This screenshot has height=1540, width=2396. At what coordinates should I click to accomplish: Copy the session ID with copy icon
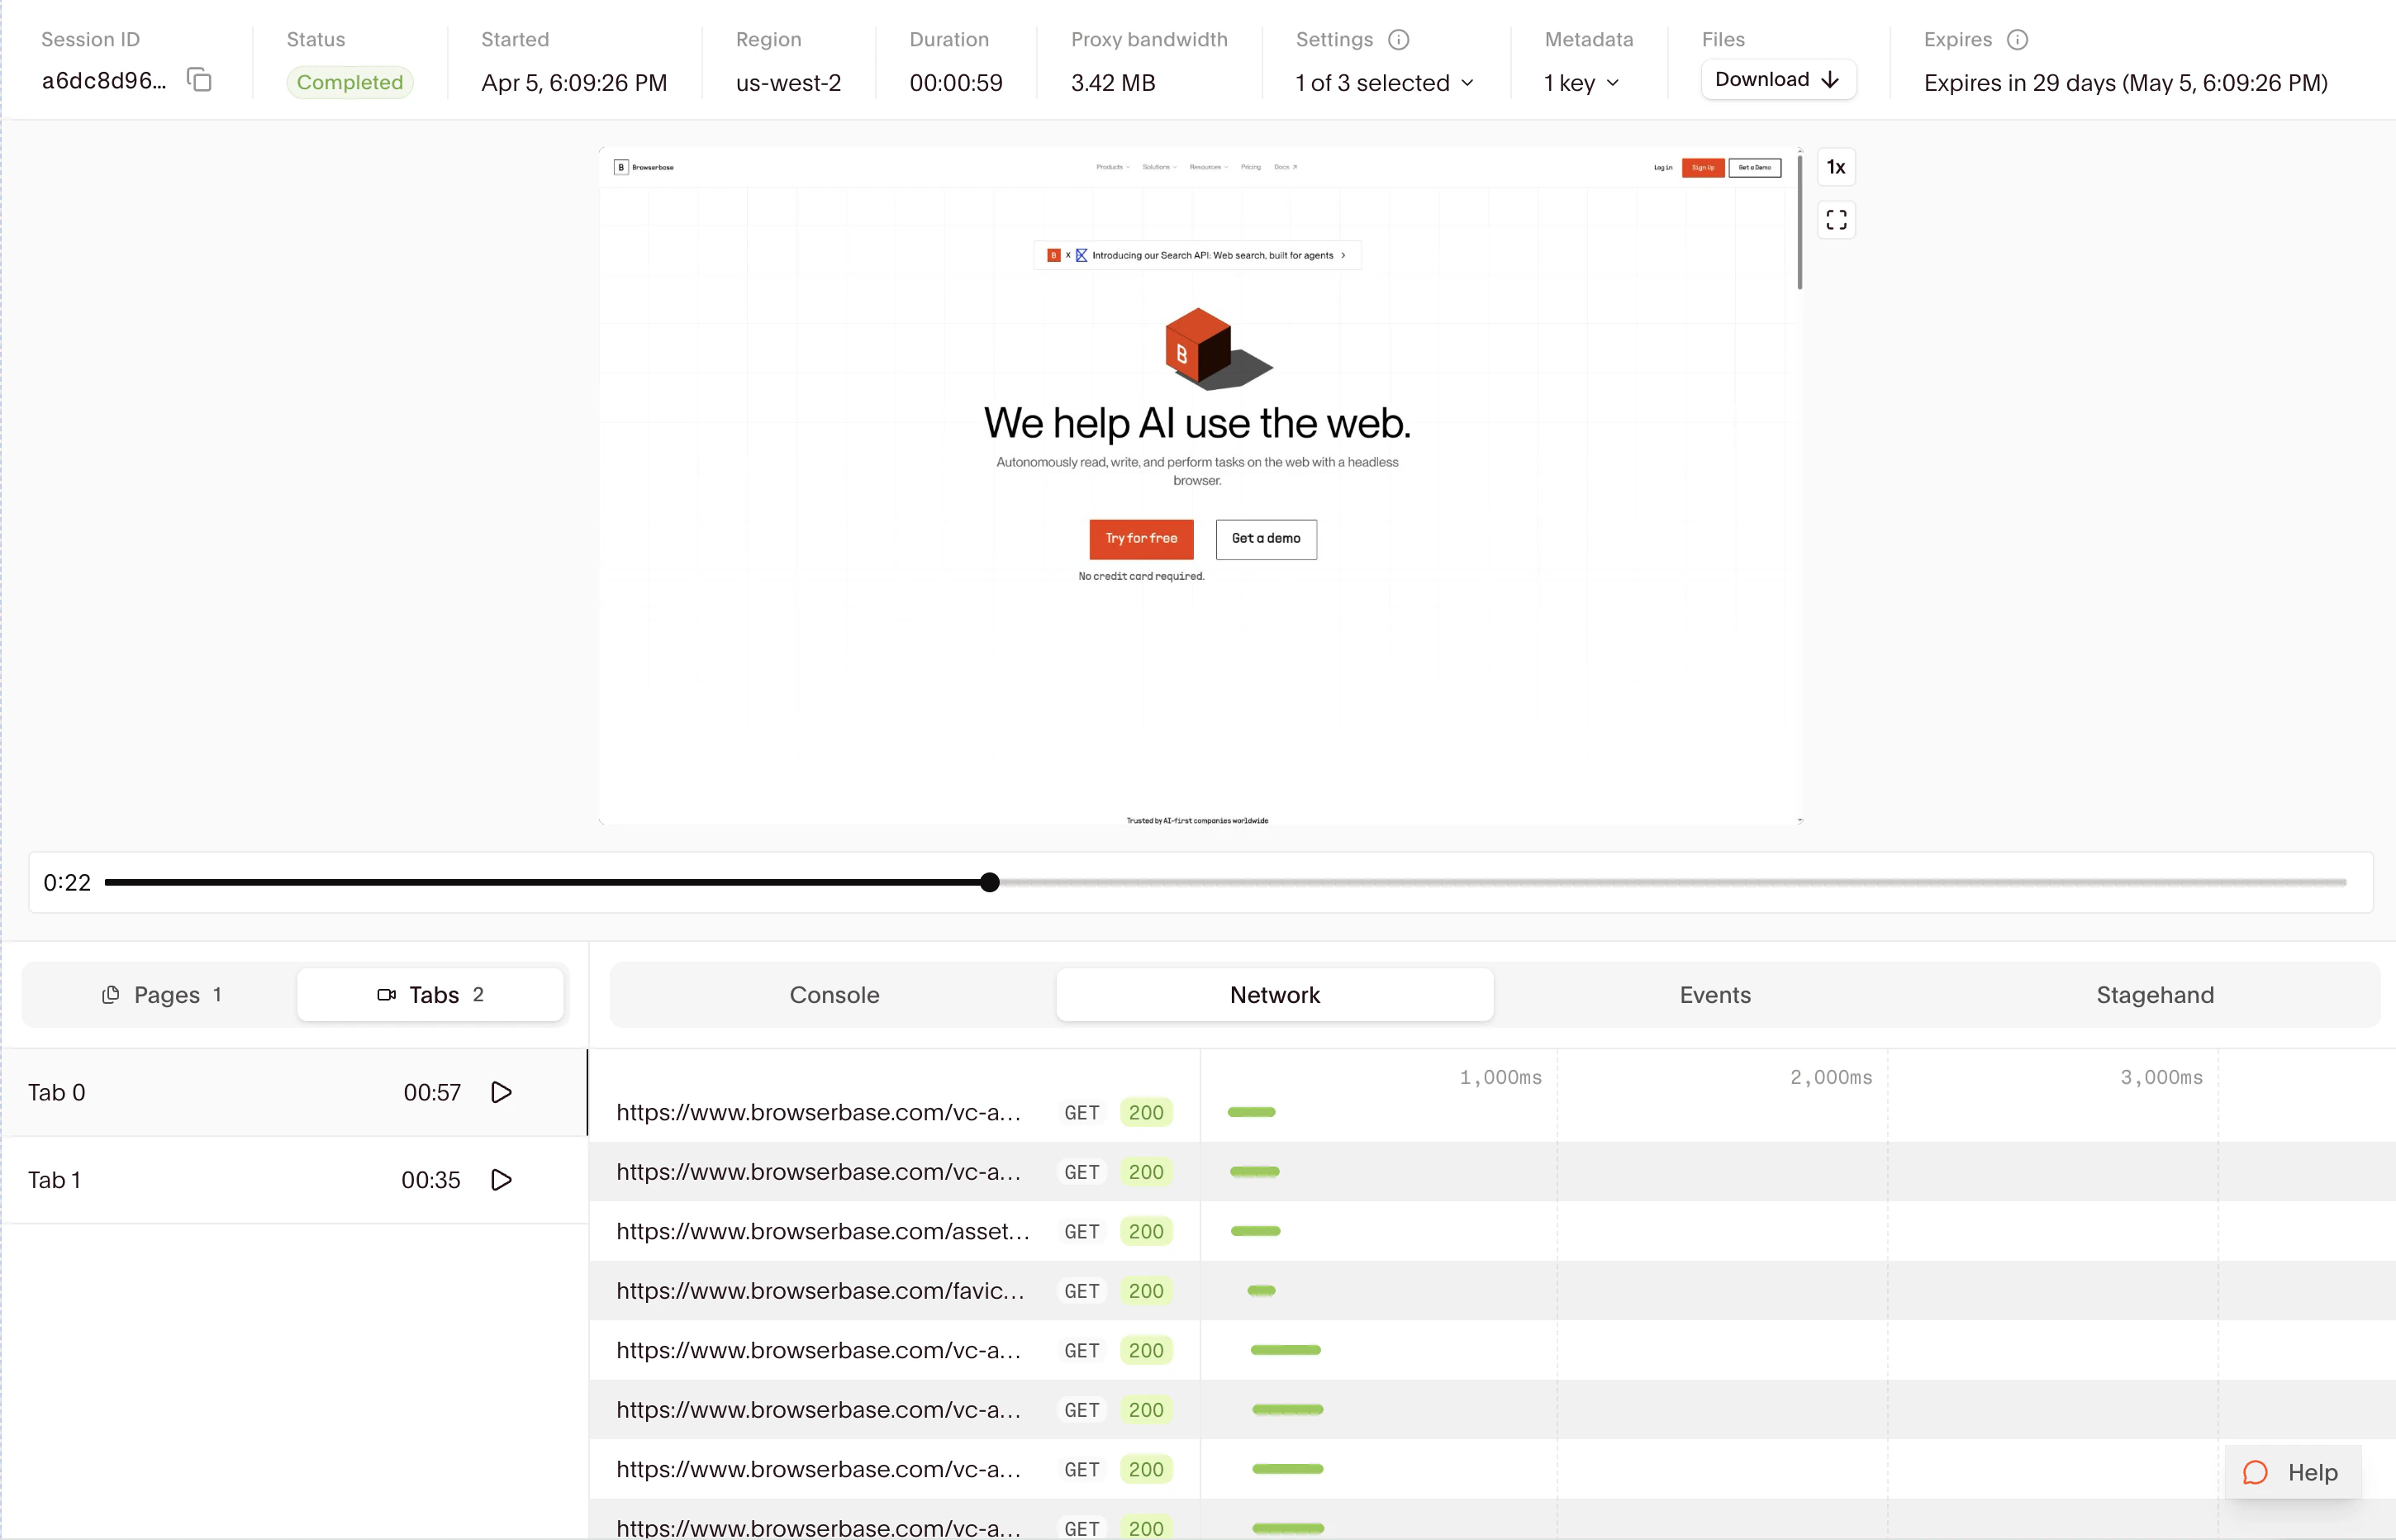200,80
